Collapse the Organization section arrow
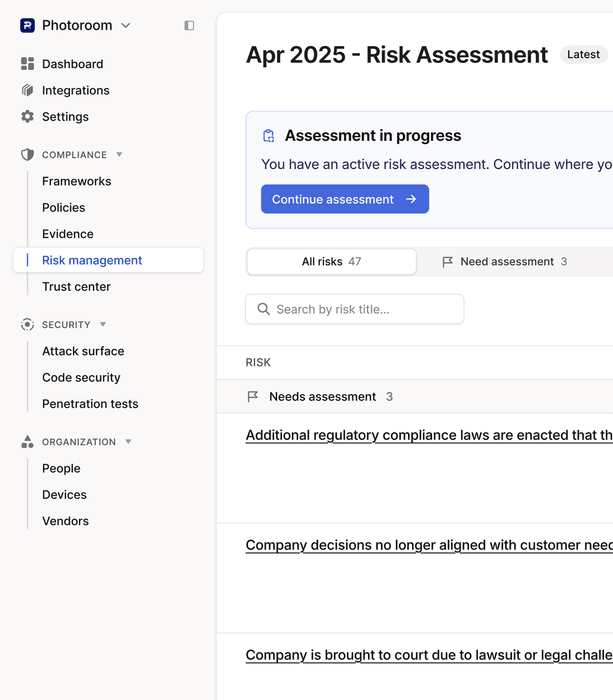This screenshot has height=700, width=613. coord(128,442)
